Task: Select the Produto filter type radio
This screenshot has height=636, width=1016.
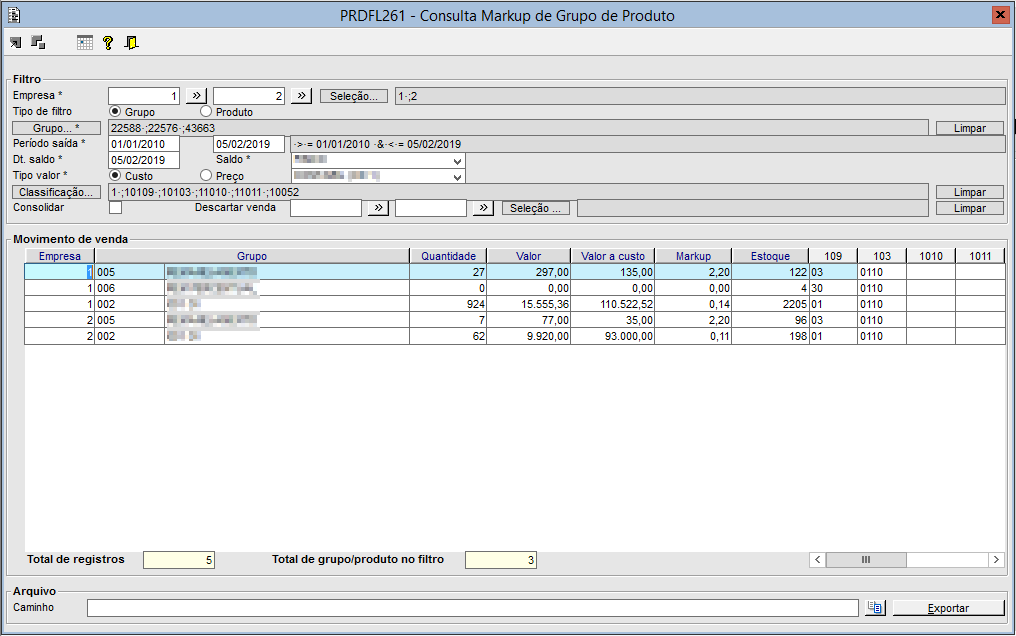Action: (x=206, y=111)
